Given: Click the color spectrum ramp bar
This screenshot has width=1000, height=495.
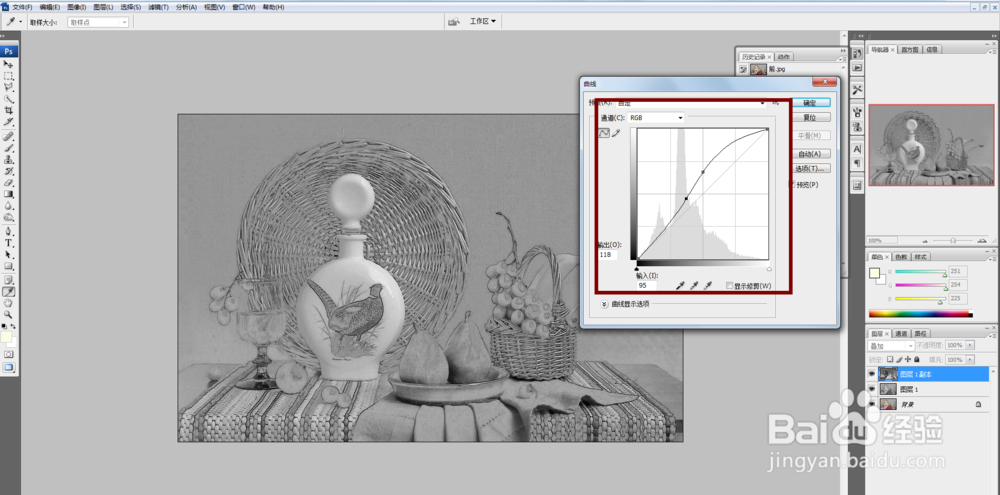Looking at the screenshot, I should click(x=921, y=314).
